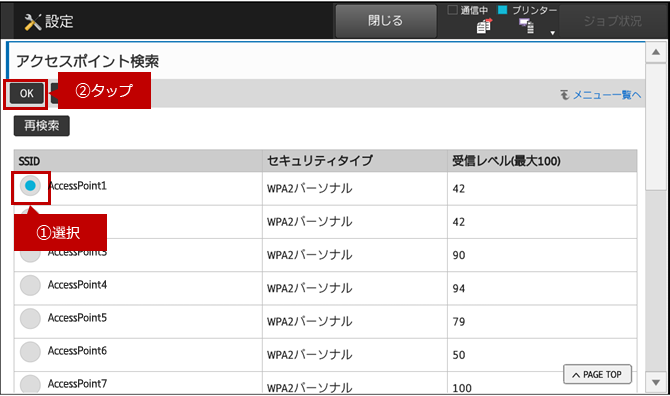
Task: Expand the printer status dropdown arrow
Action: [x=552, y=33]
